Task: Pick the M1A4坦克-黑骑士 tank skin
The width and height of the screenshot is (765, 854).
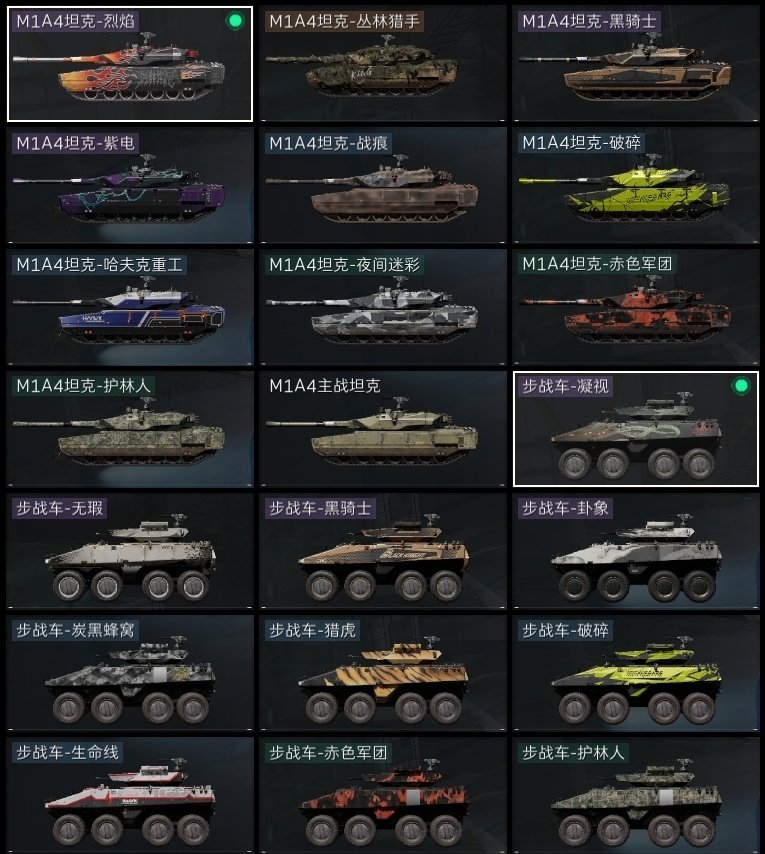Action: (x=635, y=64)
